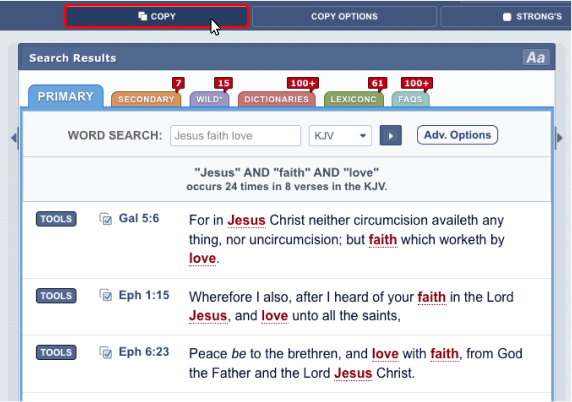Toggle copy checkbox beside Gal 5:6

(x=106, y=219)
